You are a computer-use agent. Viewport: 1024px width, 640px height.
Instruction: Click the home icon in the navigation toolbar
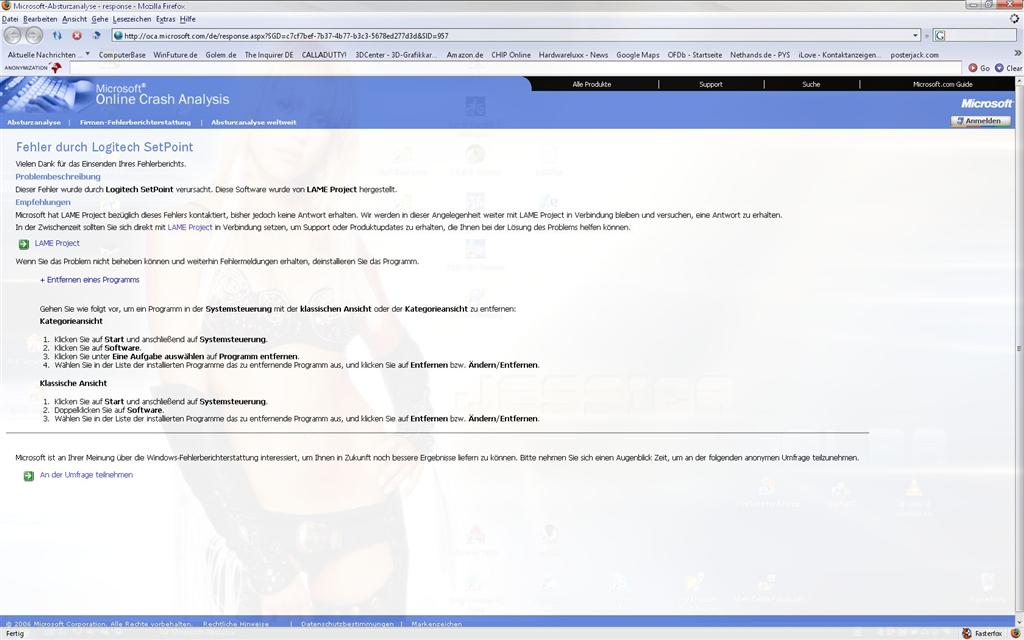tap(96, 35)
